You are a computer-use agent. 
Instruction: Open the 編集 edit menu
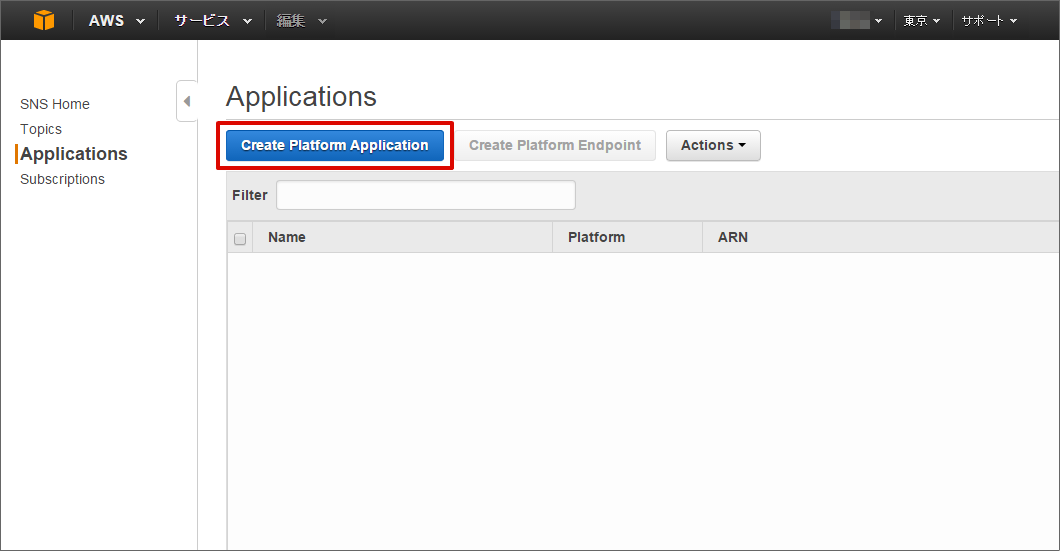[302, 20]
